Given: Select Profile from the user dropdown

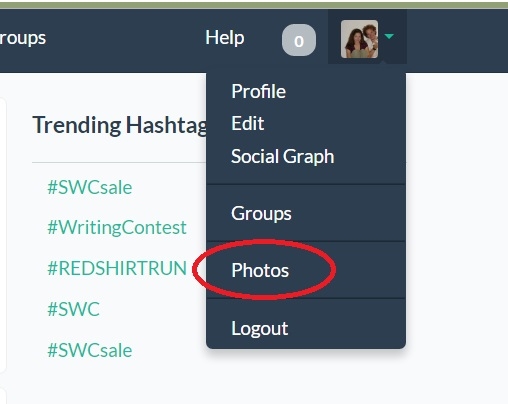Looking at the screenshot, I should coord(258,91).
